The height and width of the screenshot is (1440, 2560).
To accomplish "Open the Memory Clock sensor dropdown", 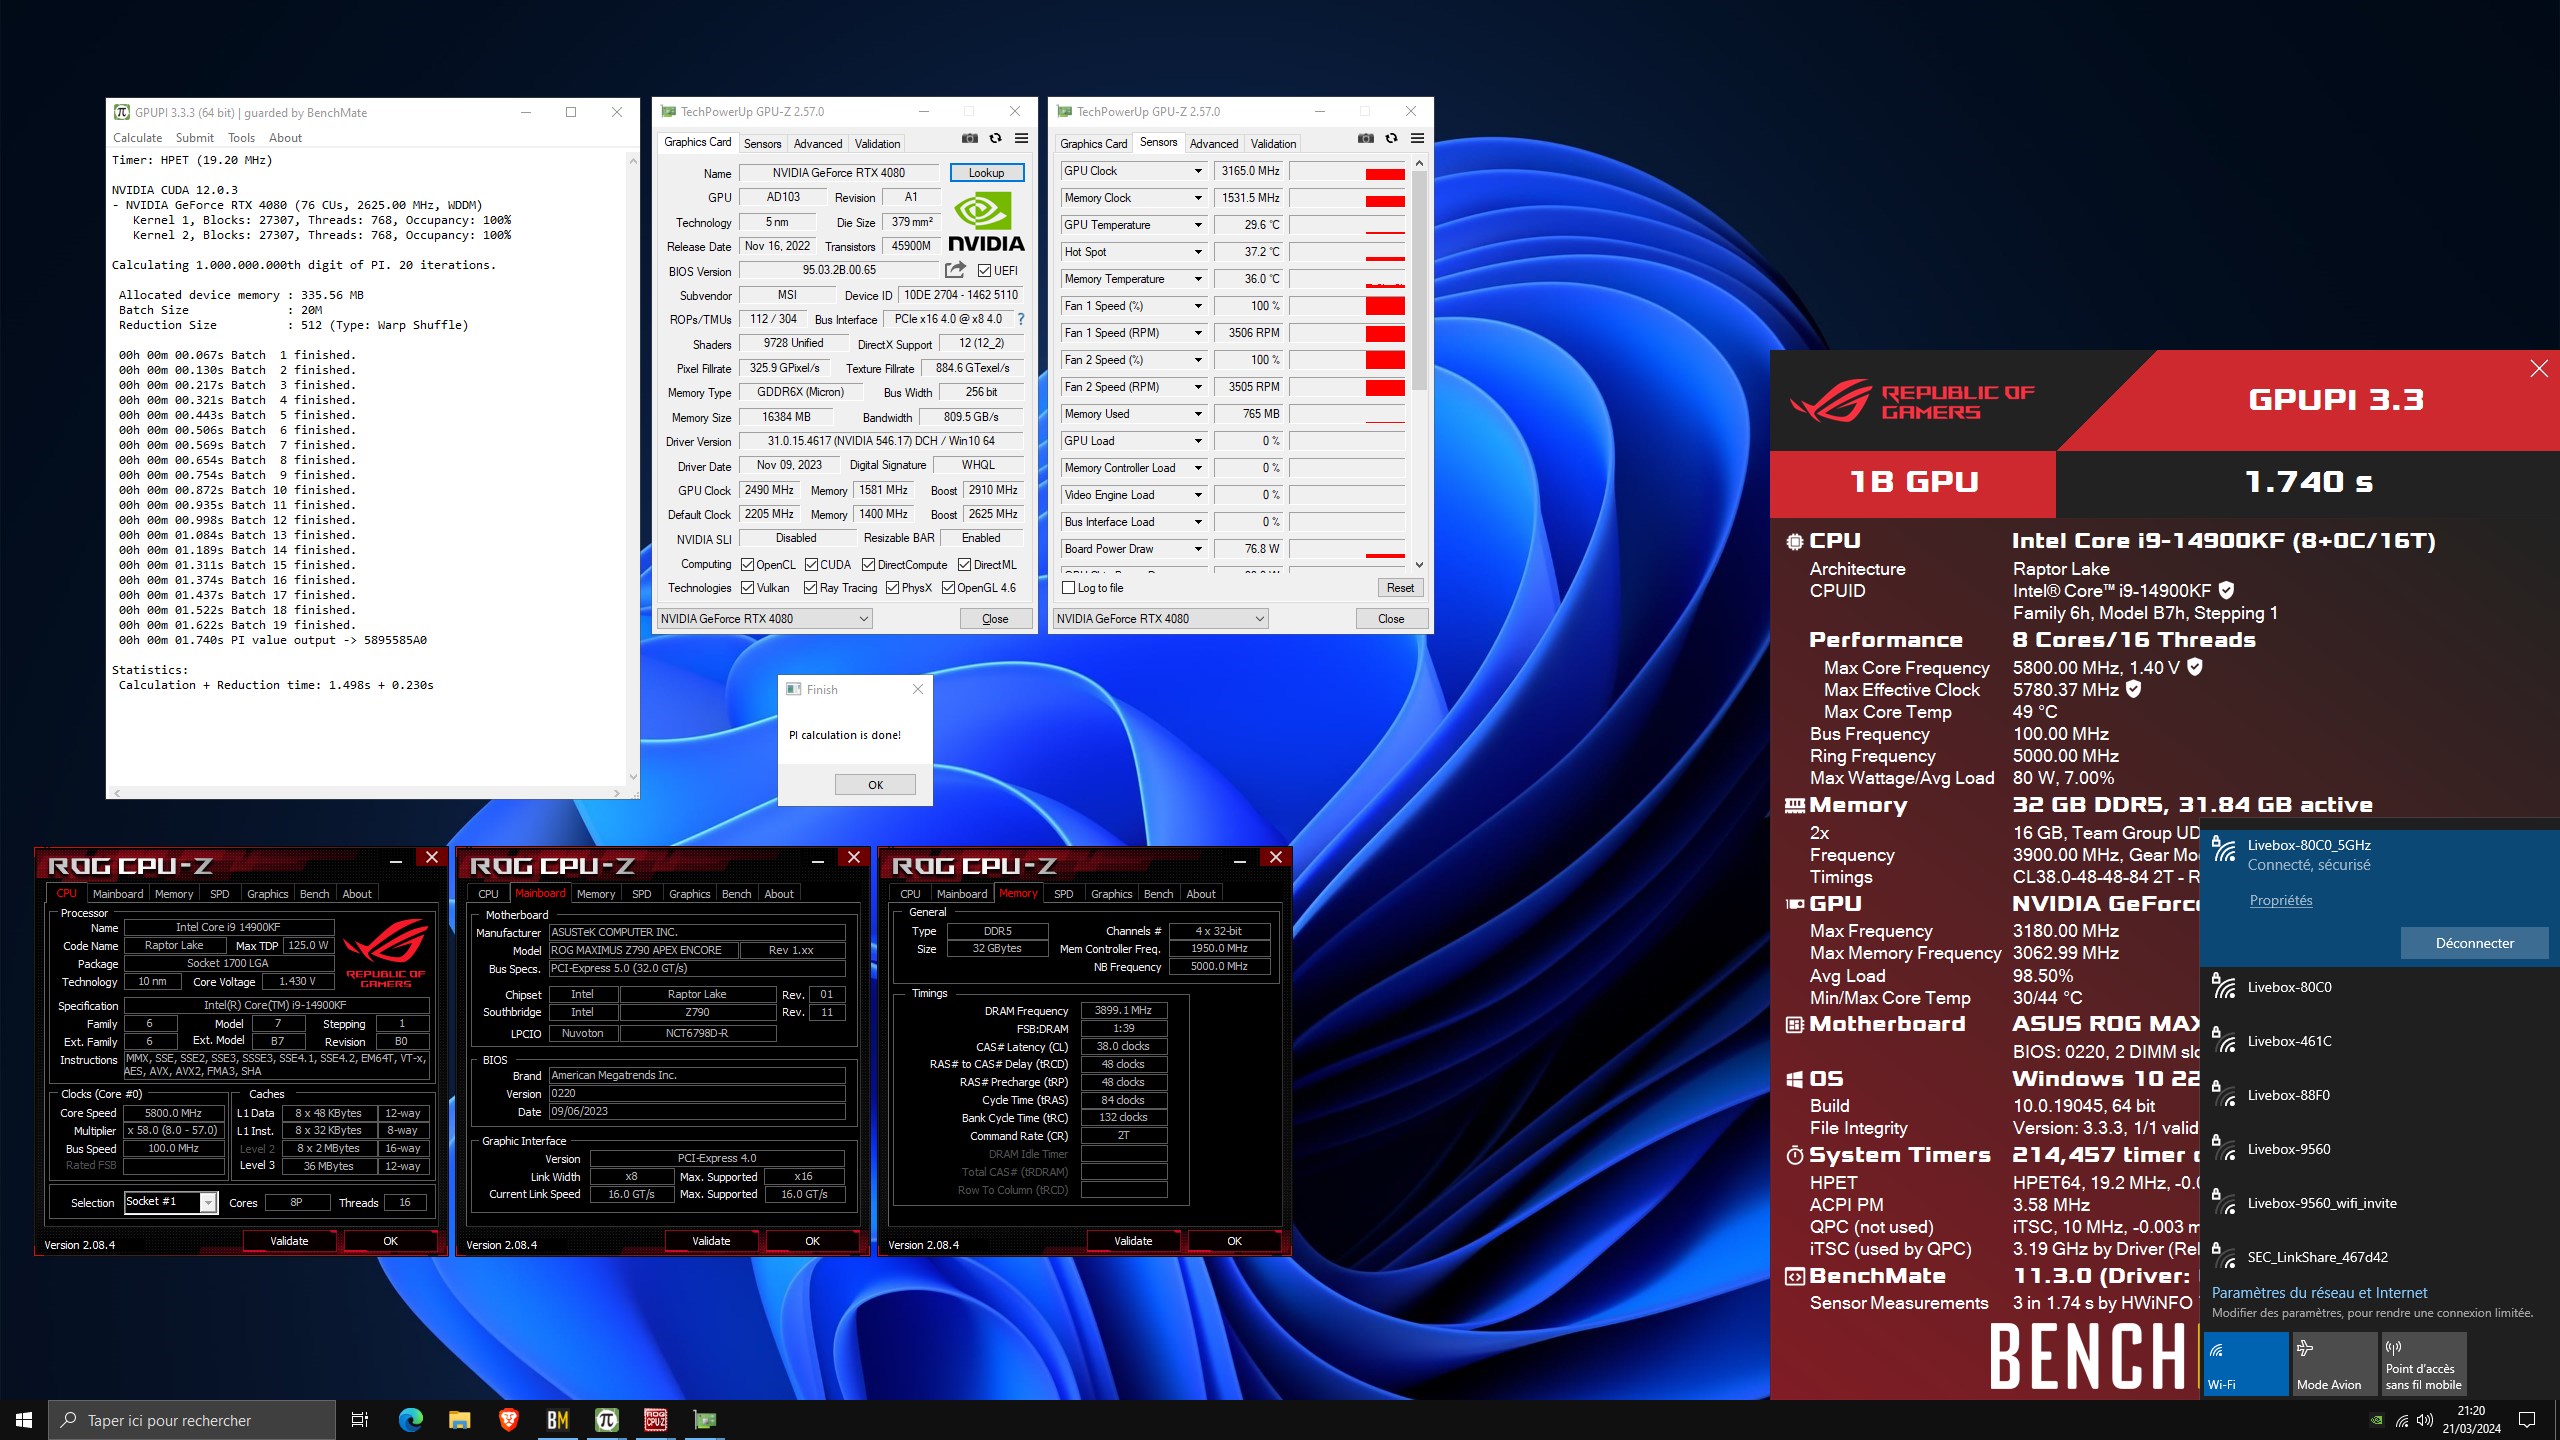I will tap(1198, 198).
